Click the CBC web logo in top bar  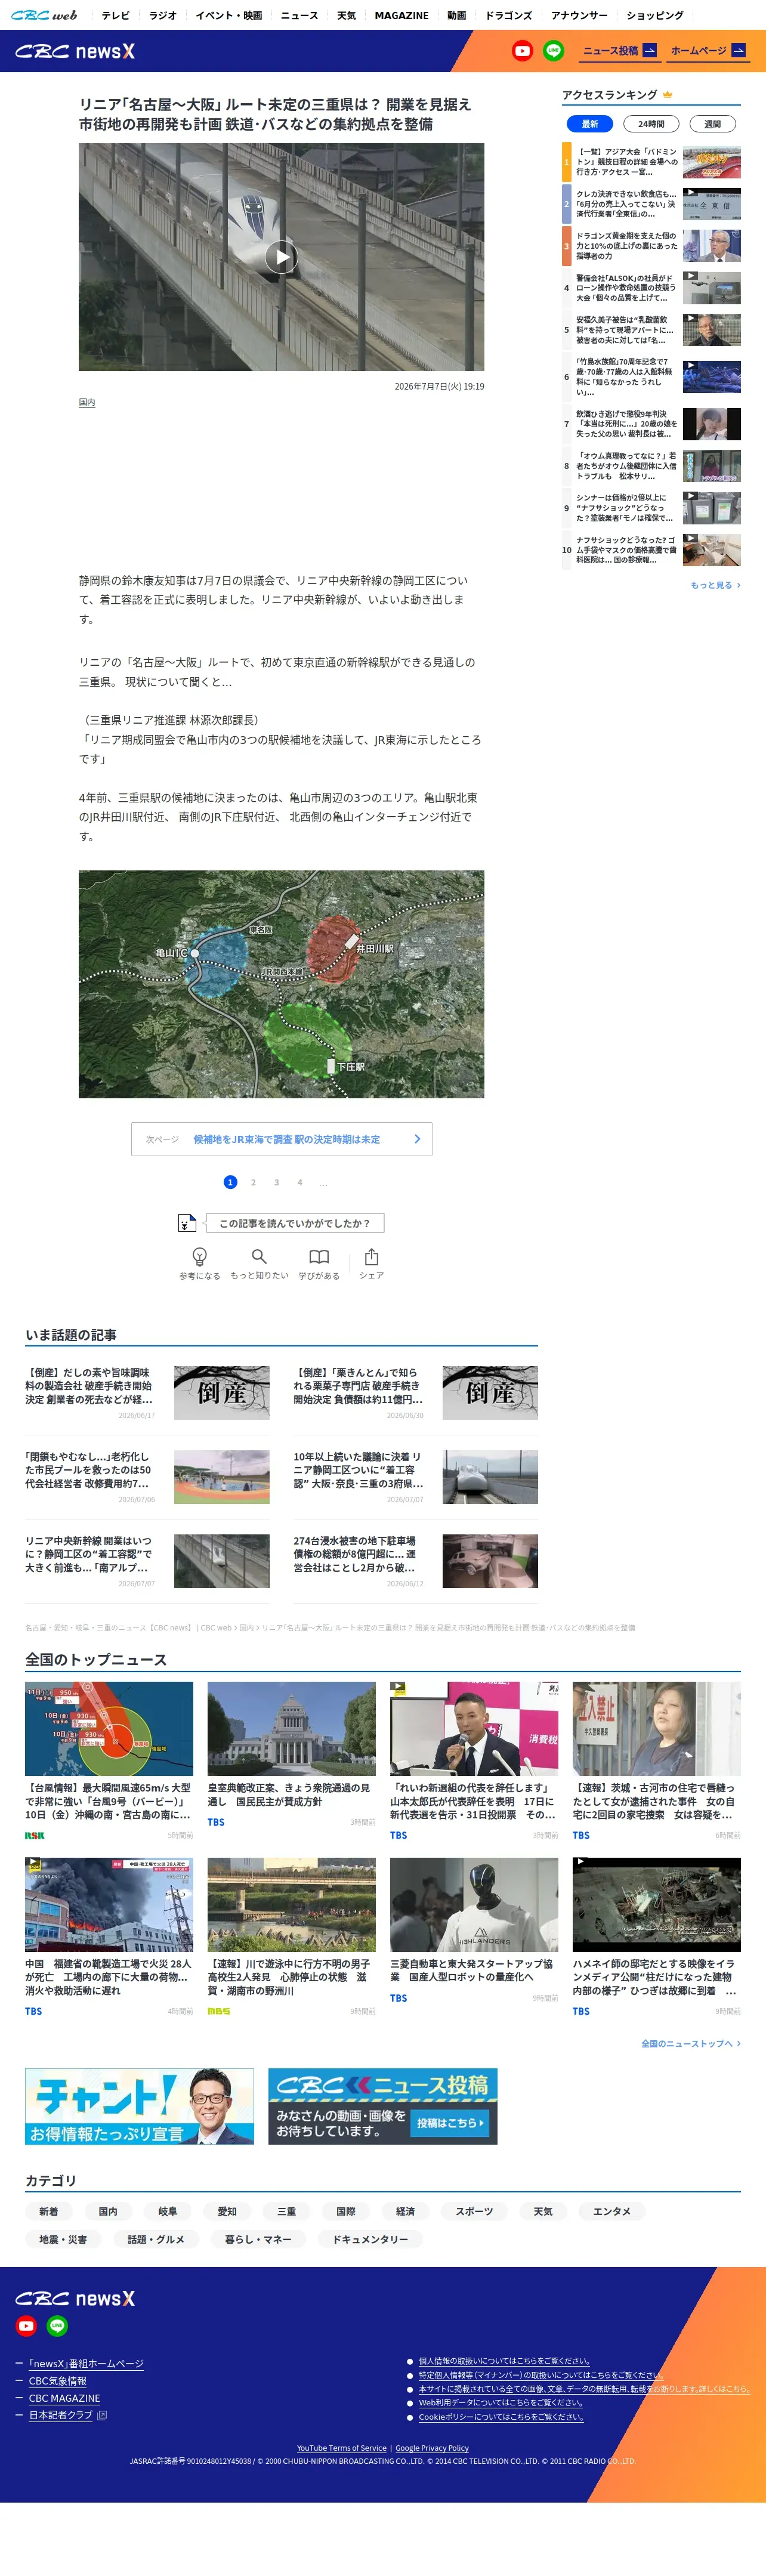44,15
